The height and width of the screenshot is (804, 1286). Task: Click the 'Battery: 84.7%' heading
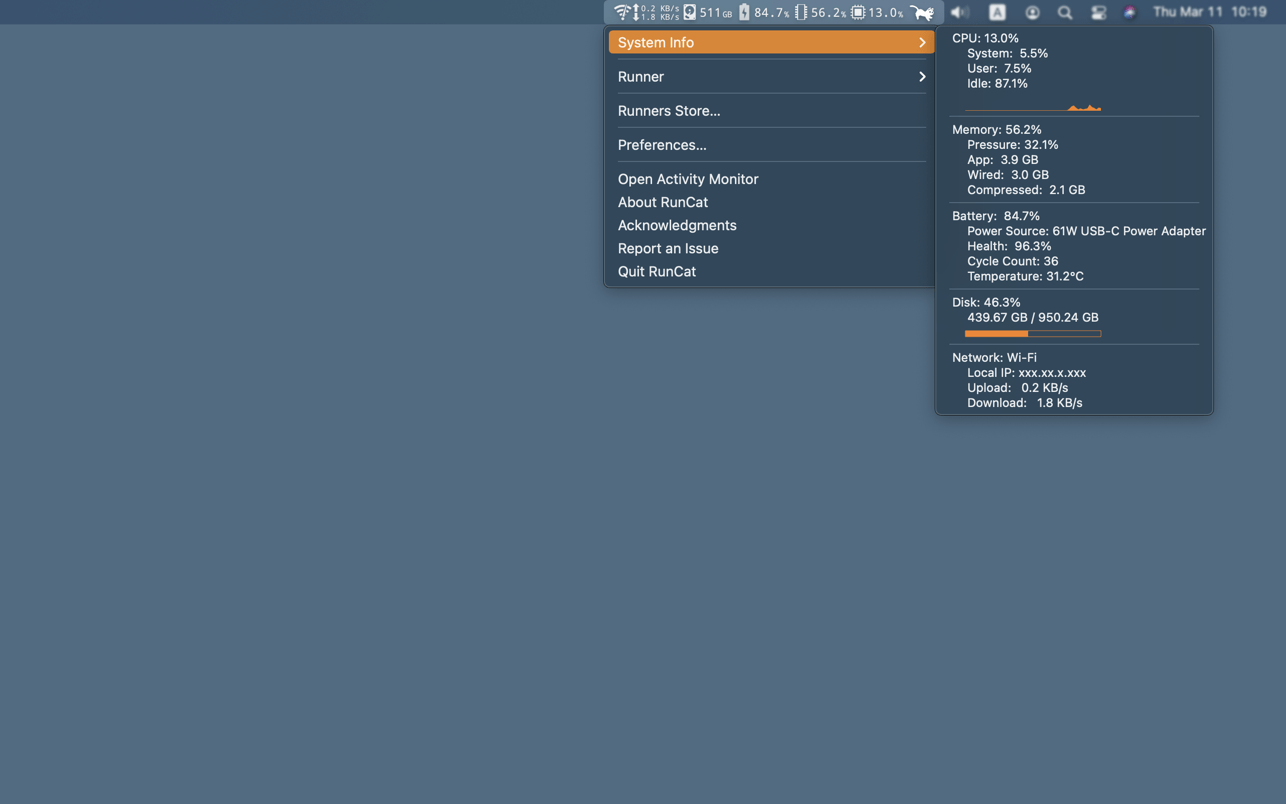(x=996, y=215)
